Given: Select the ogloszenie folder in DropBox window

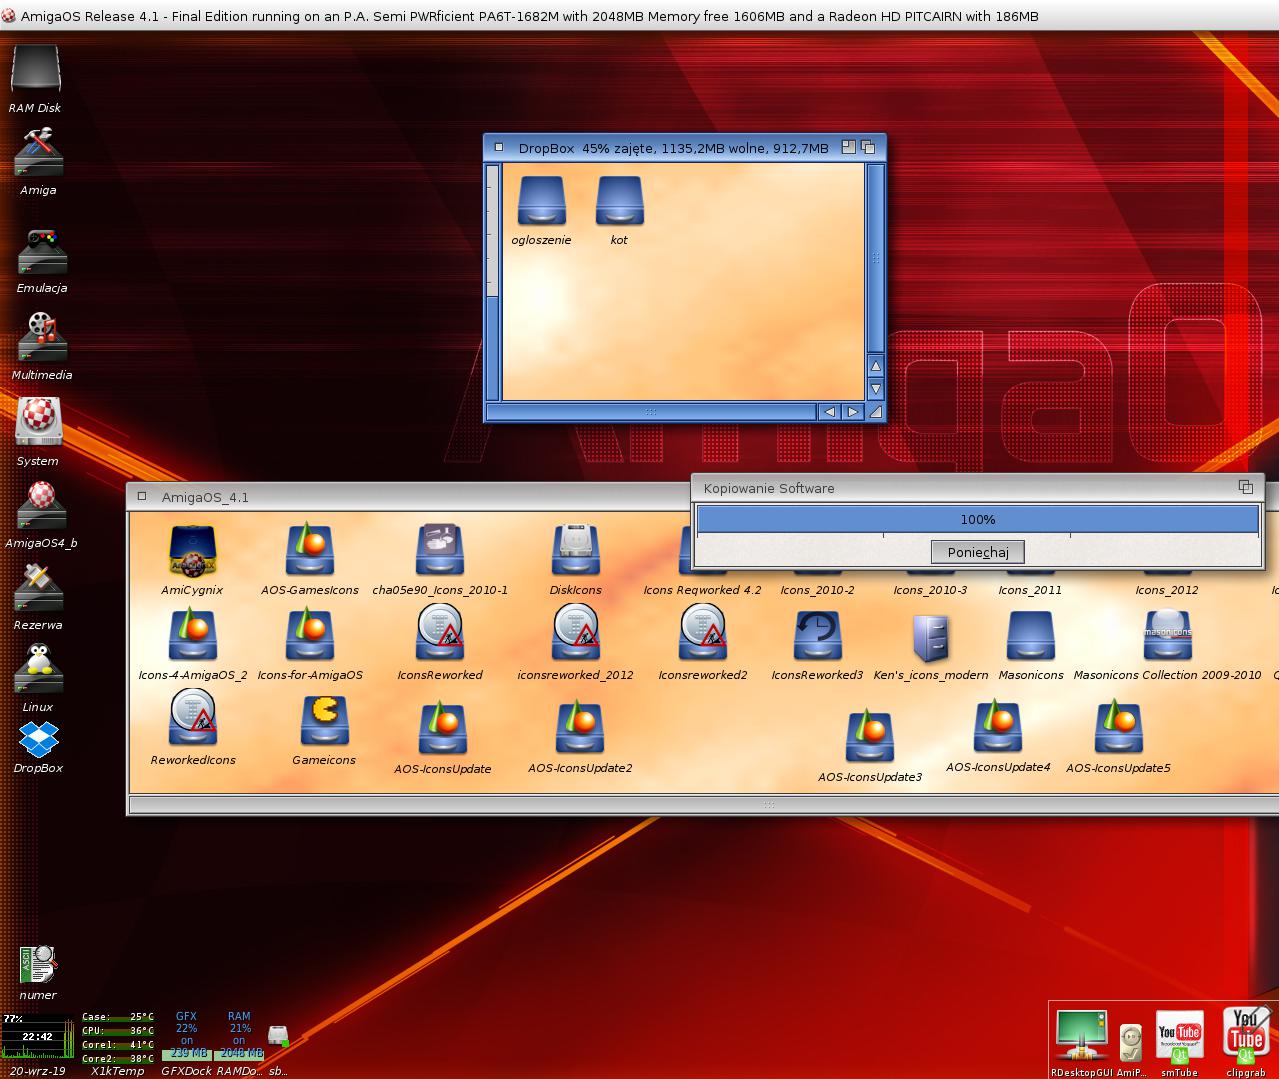Looking at the screenshot, I should click(542, 202).
